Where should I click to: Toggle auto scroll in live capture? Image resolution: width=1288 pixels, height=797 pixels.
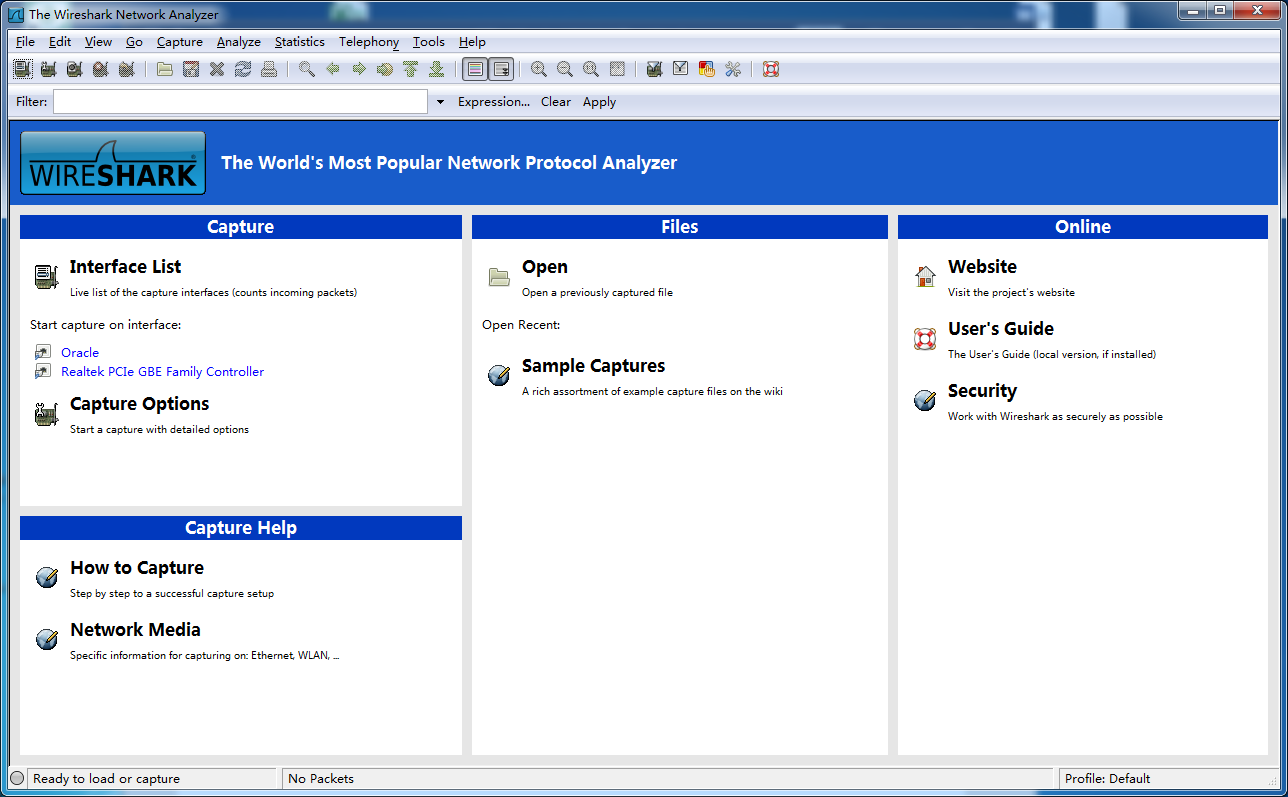point(501,69)
